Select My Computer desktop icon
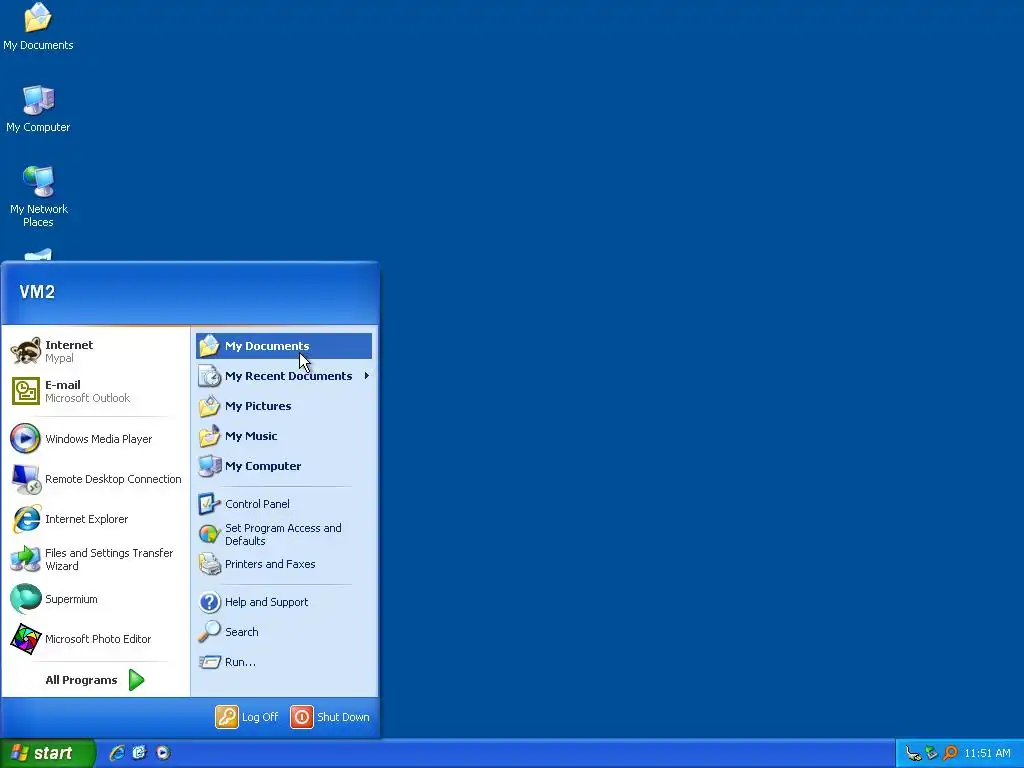 click(x=38, y=109)
